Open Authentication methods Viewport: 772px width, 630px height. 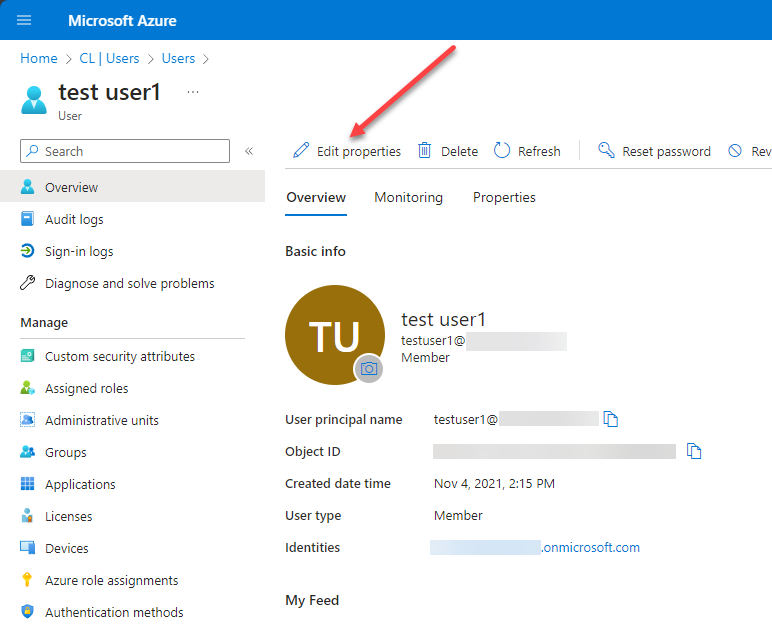(x=114, y=612)
